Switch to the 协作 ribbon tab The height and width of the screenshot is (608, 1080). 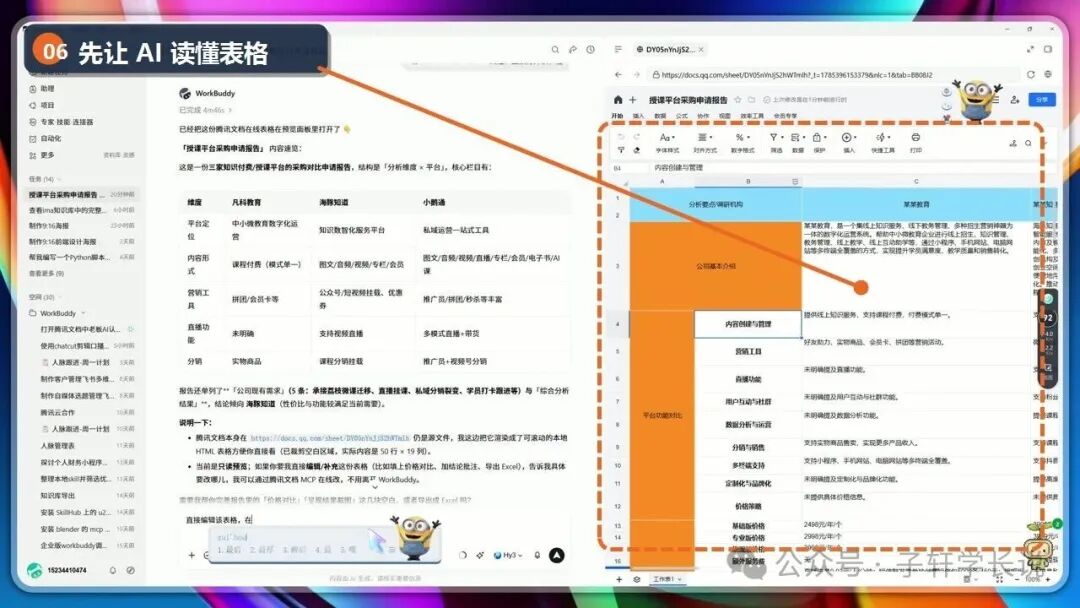(x=703, y=116)
